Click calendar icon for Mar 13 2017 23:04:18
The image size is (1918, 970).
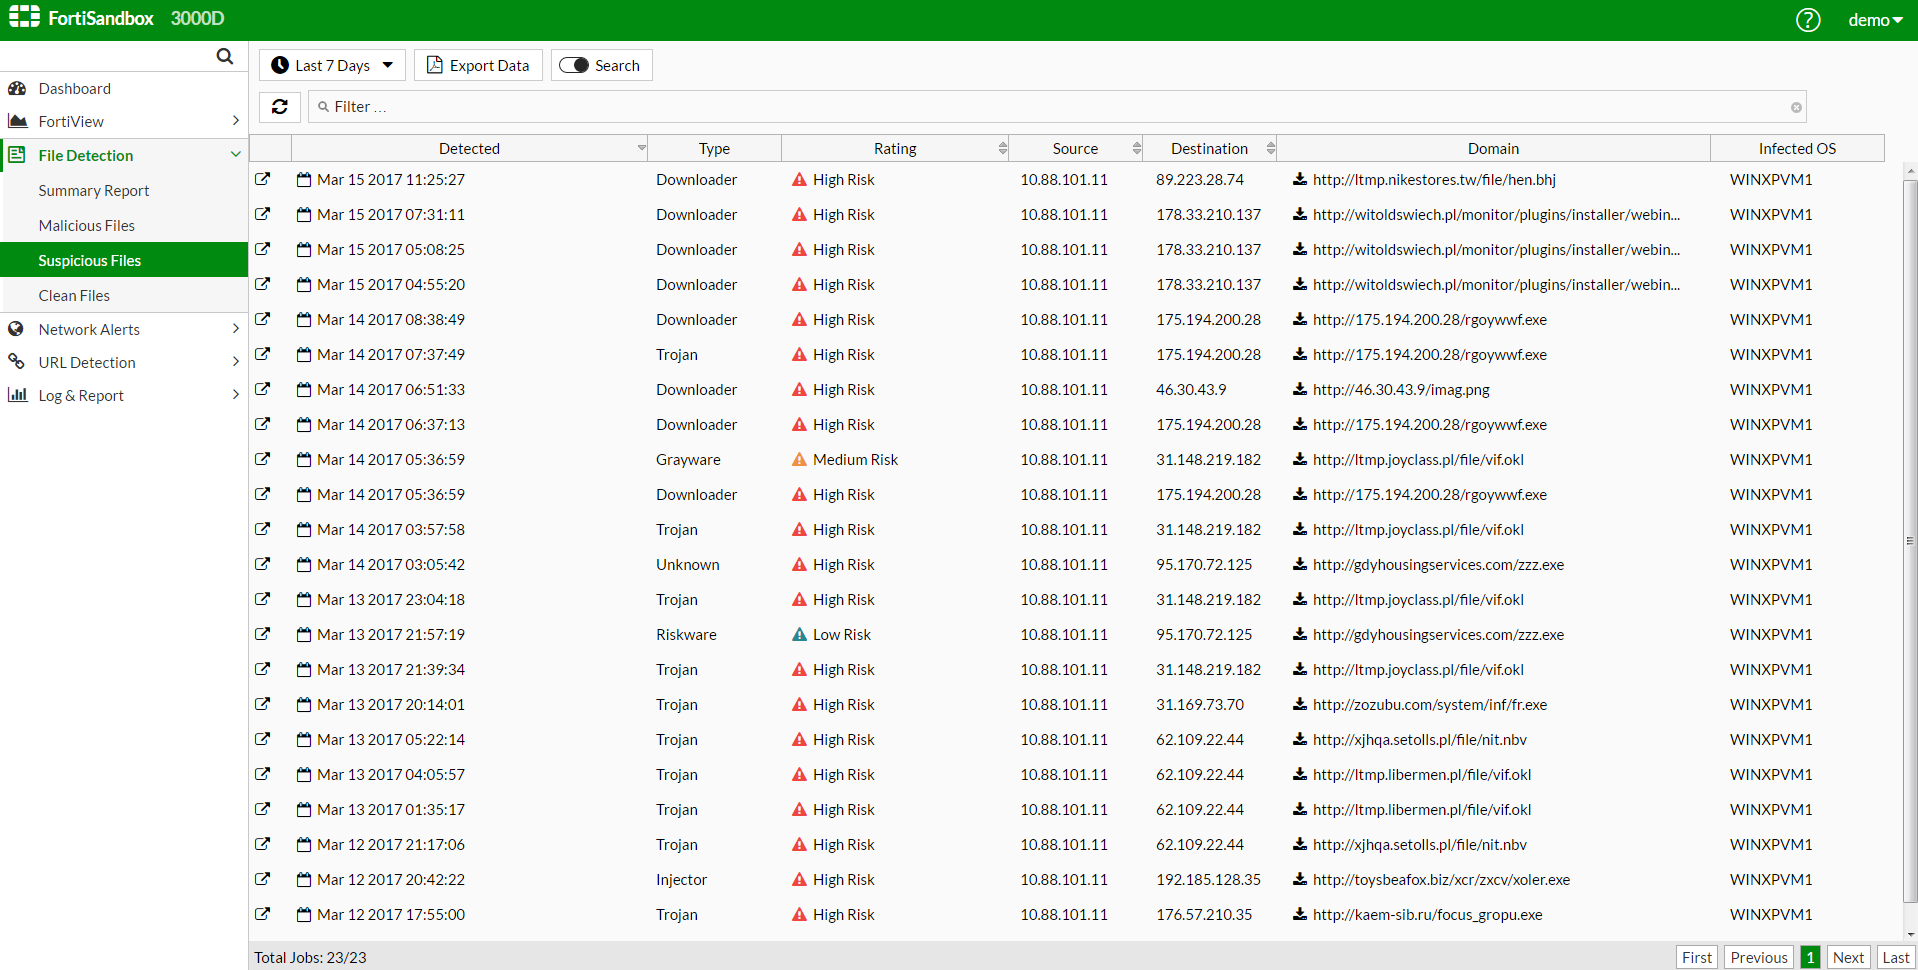(304, 599)
